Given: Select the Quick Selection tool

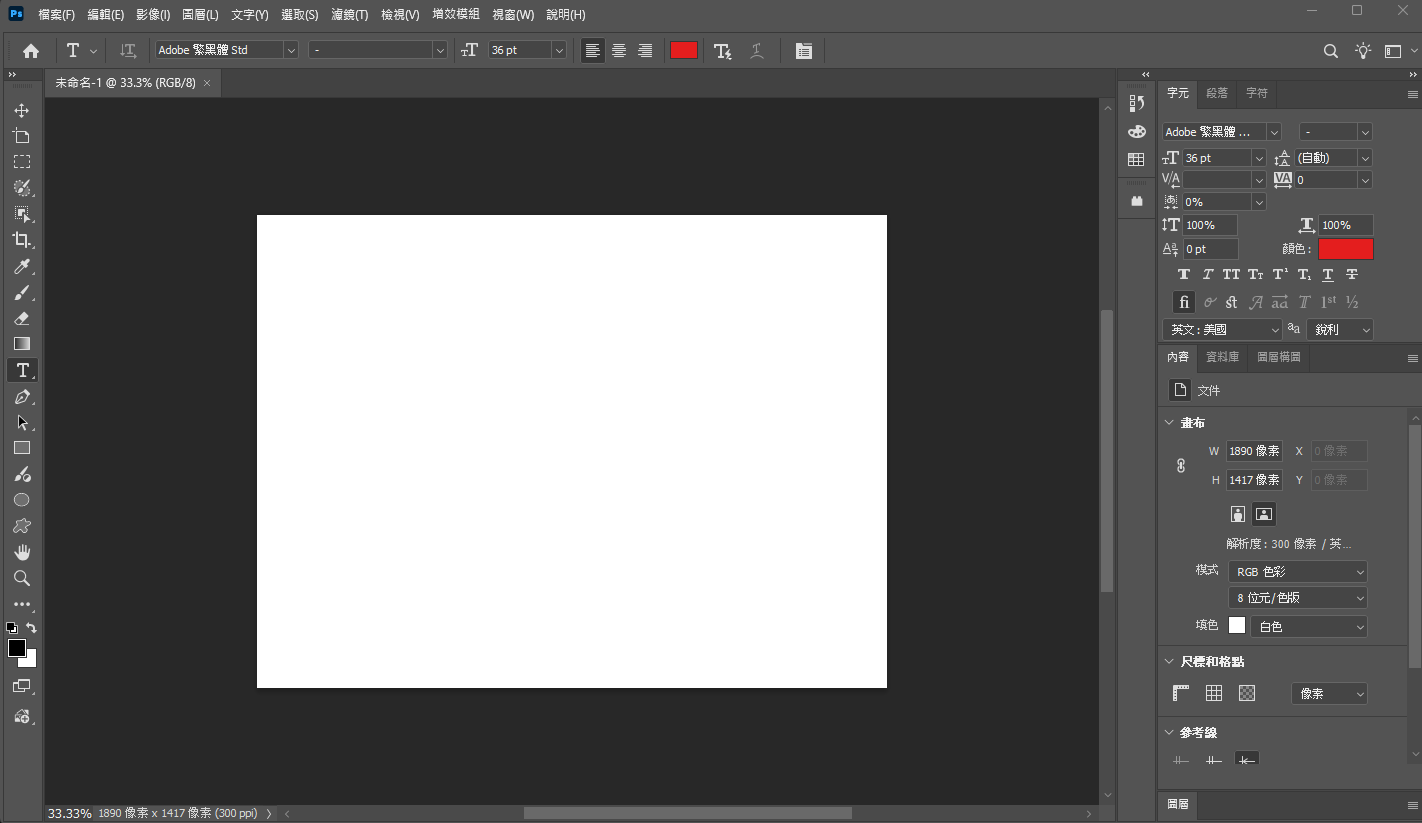Looking at the screenshot, I should 22,188.
